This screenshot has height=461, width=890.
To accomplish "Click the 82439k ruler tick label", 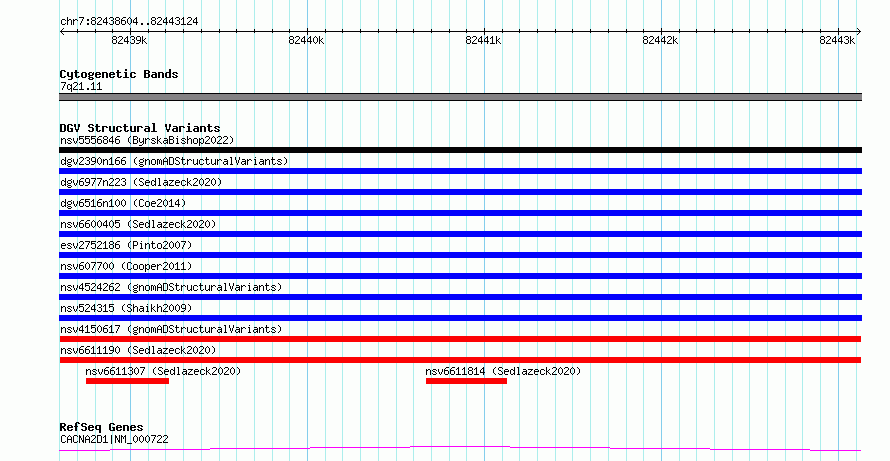I will click(x=129, y=40).
